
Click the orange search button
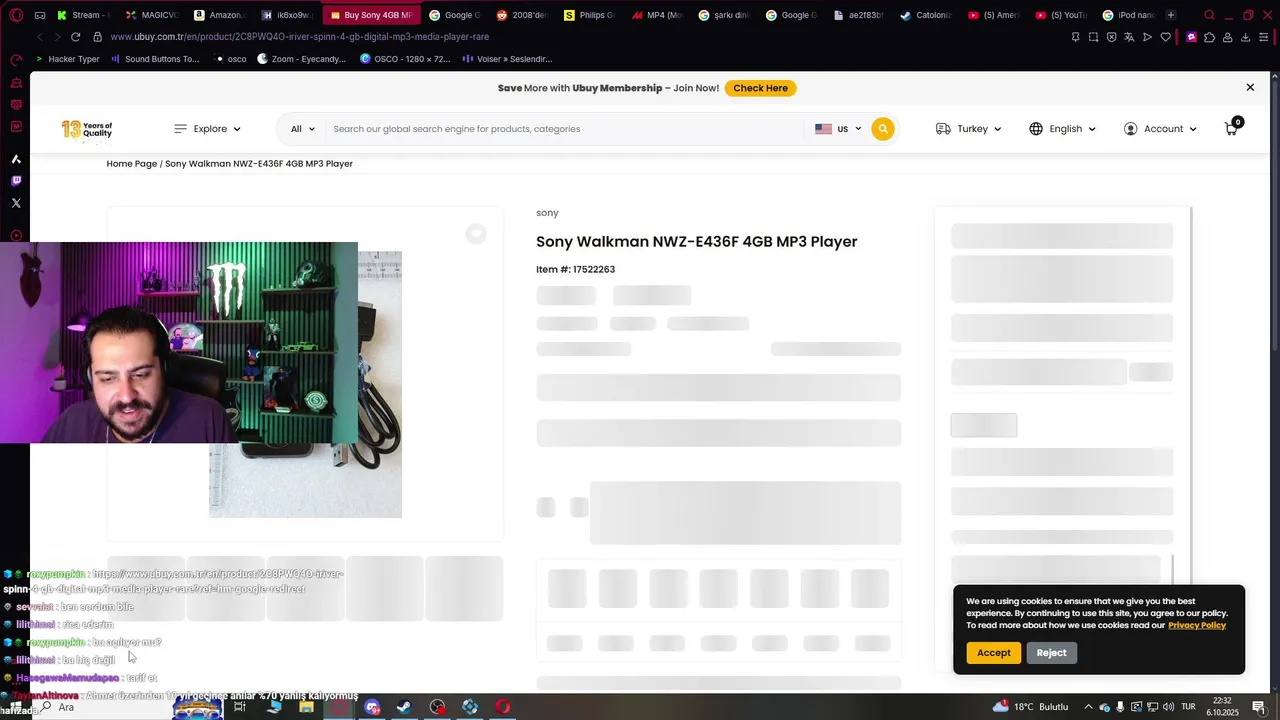882,129
